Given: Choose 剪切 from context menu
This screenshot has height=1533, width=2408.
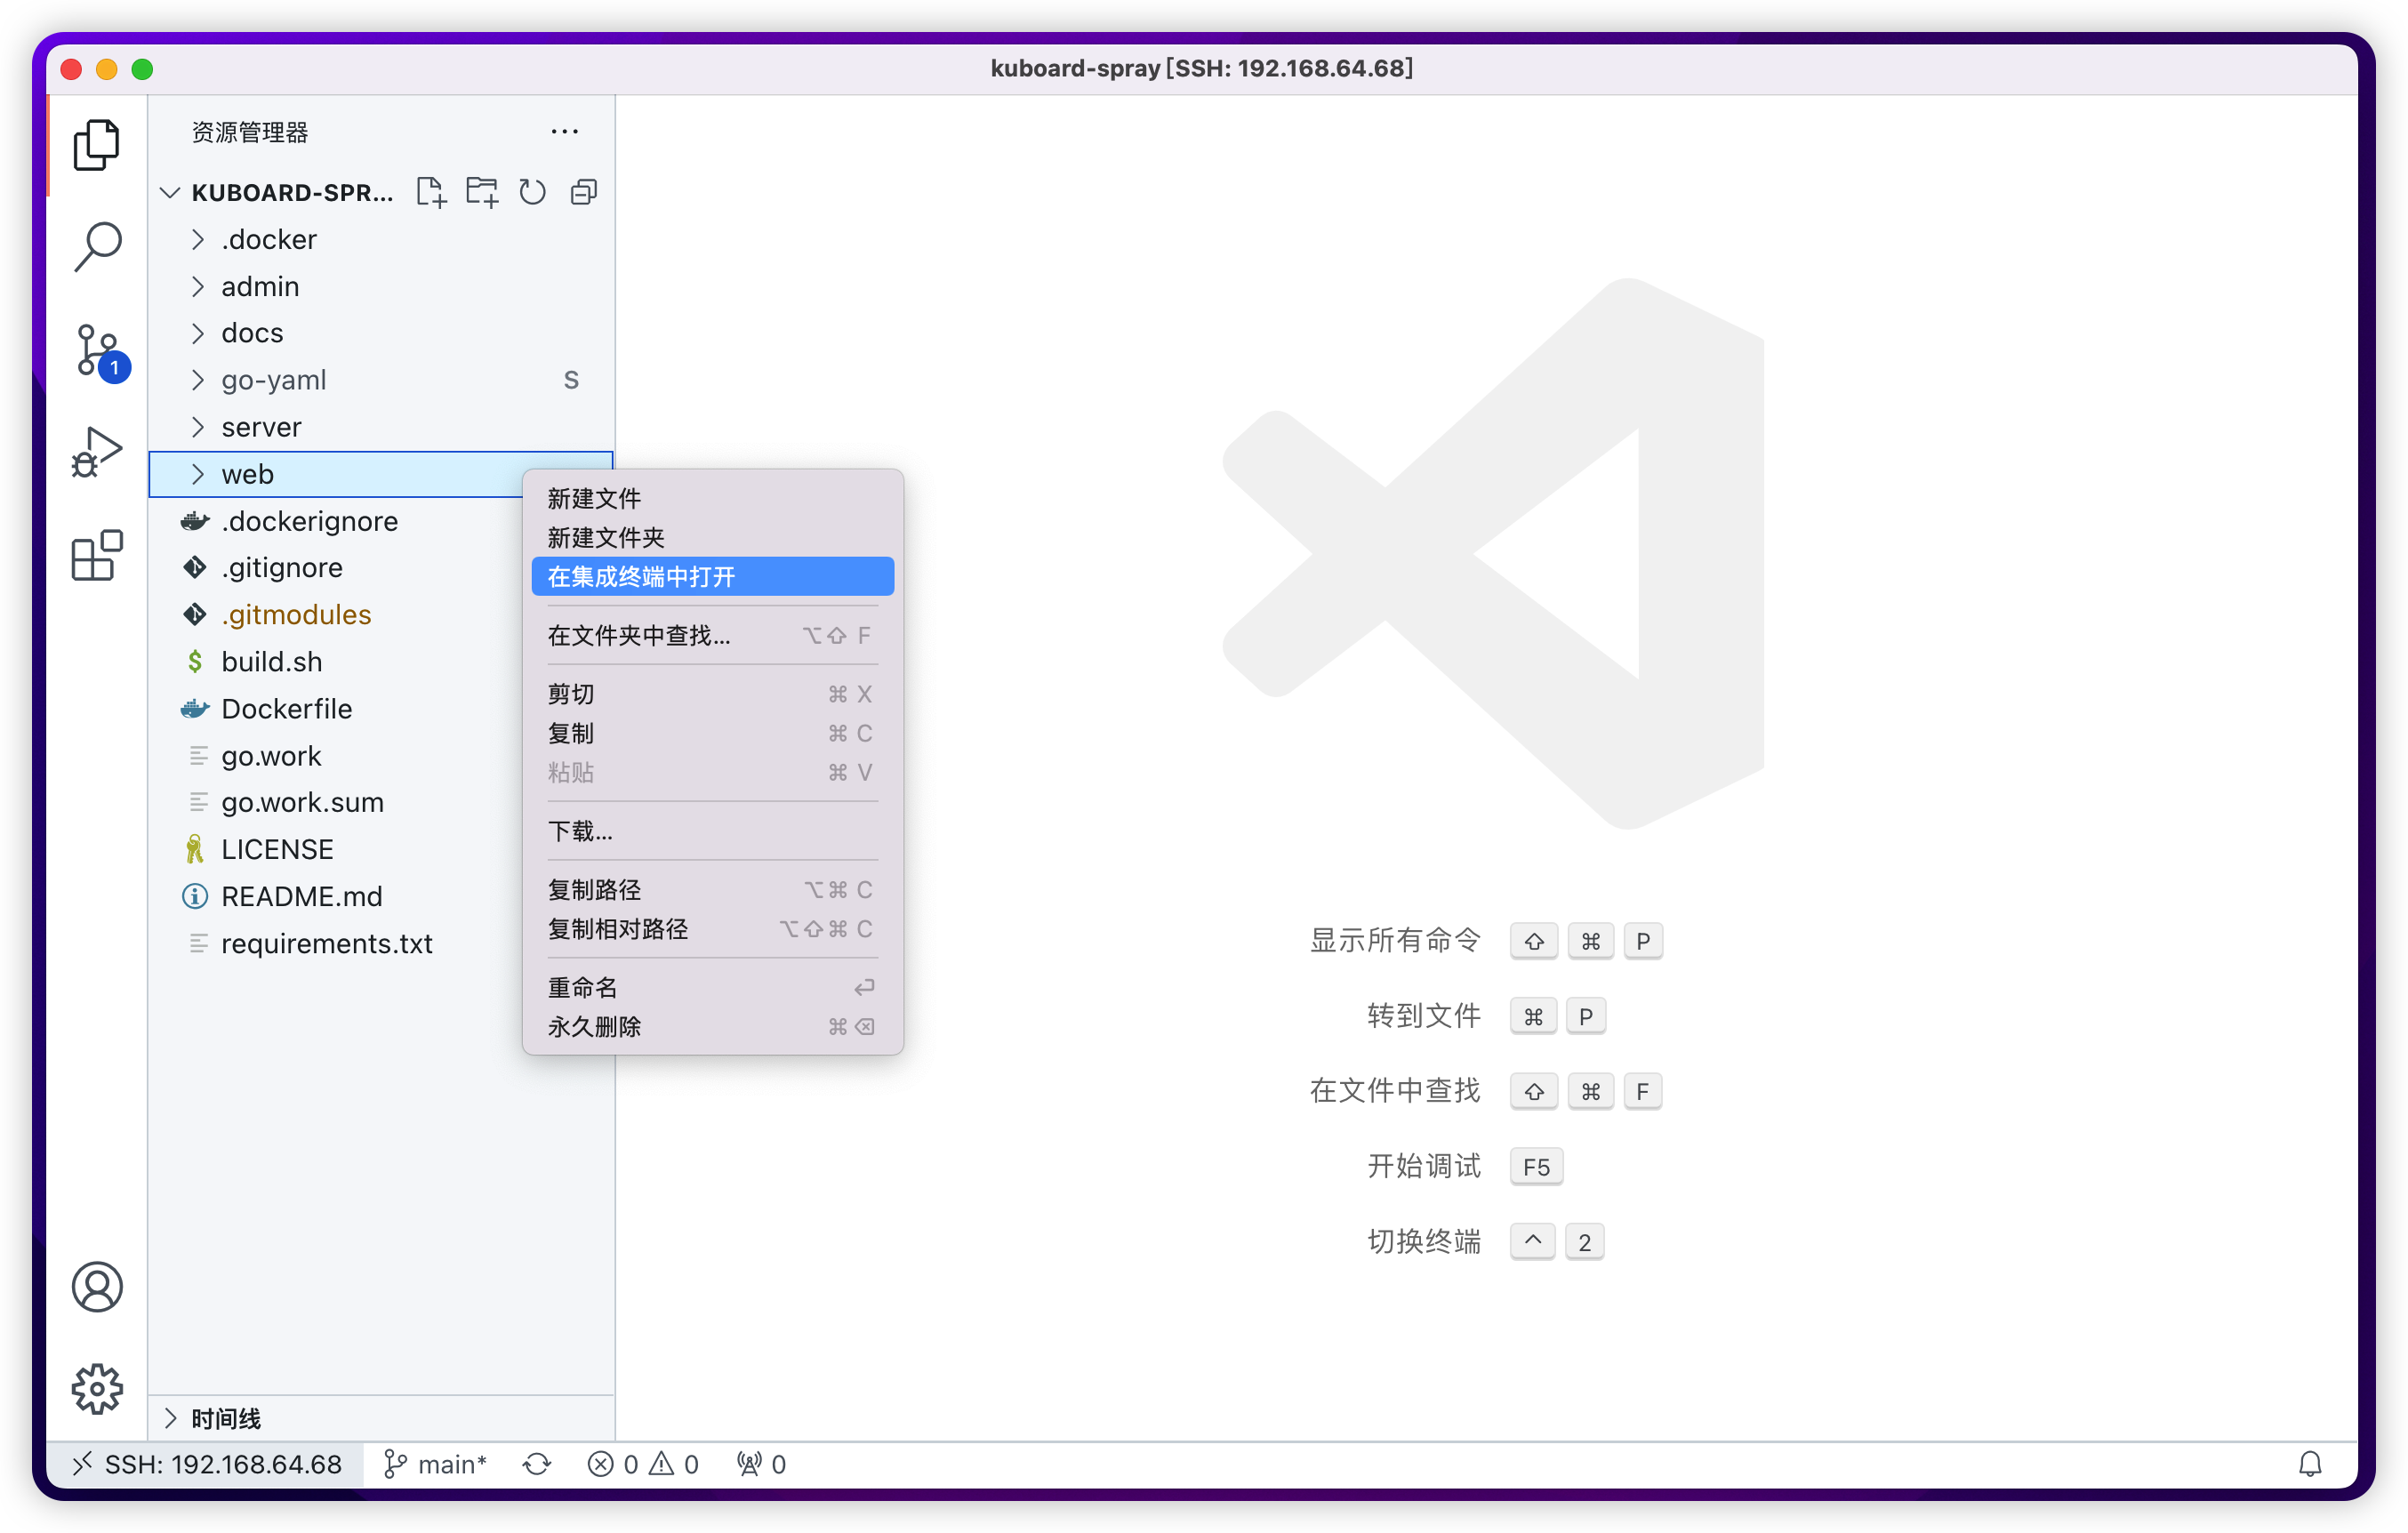Looking at the screenshot, I should (712, 694).
